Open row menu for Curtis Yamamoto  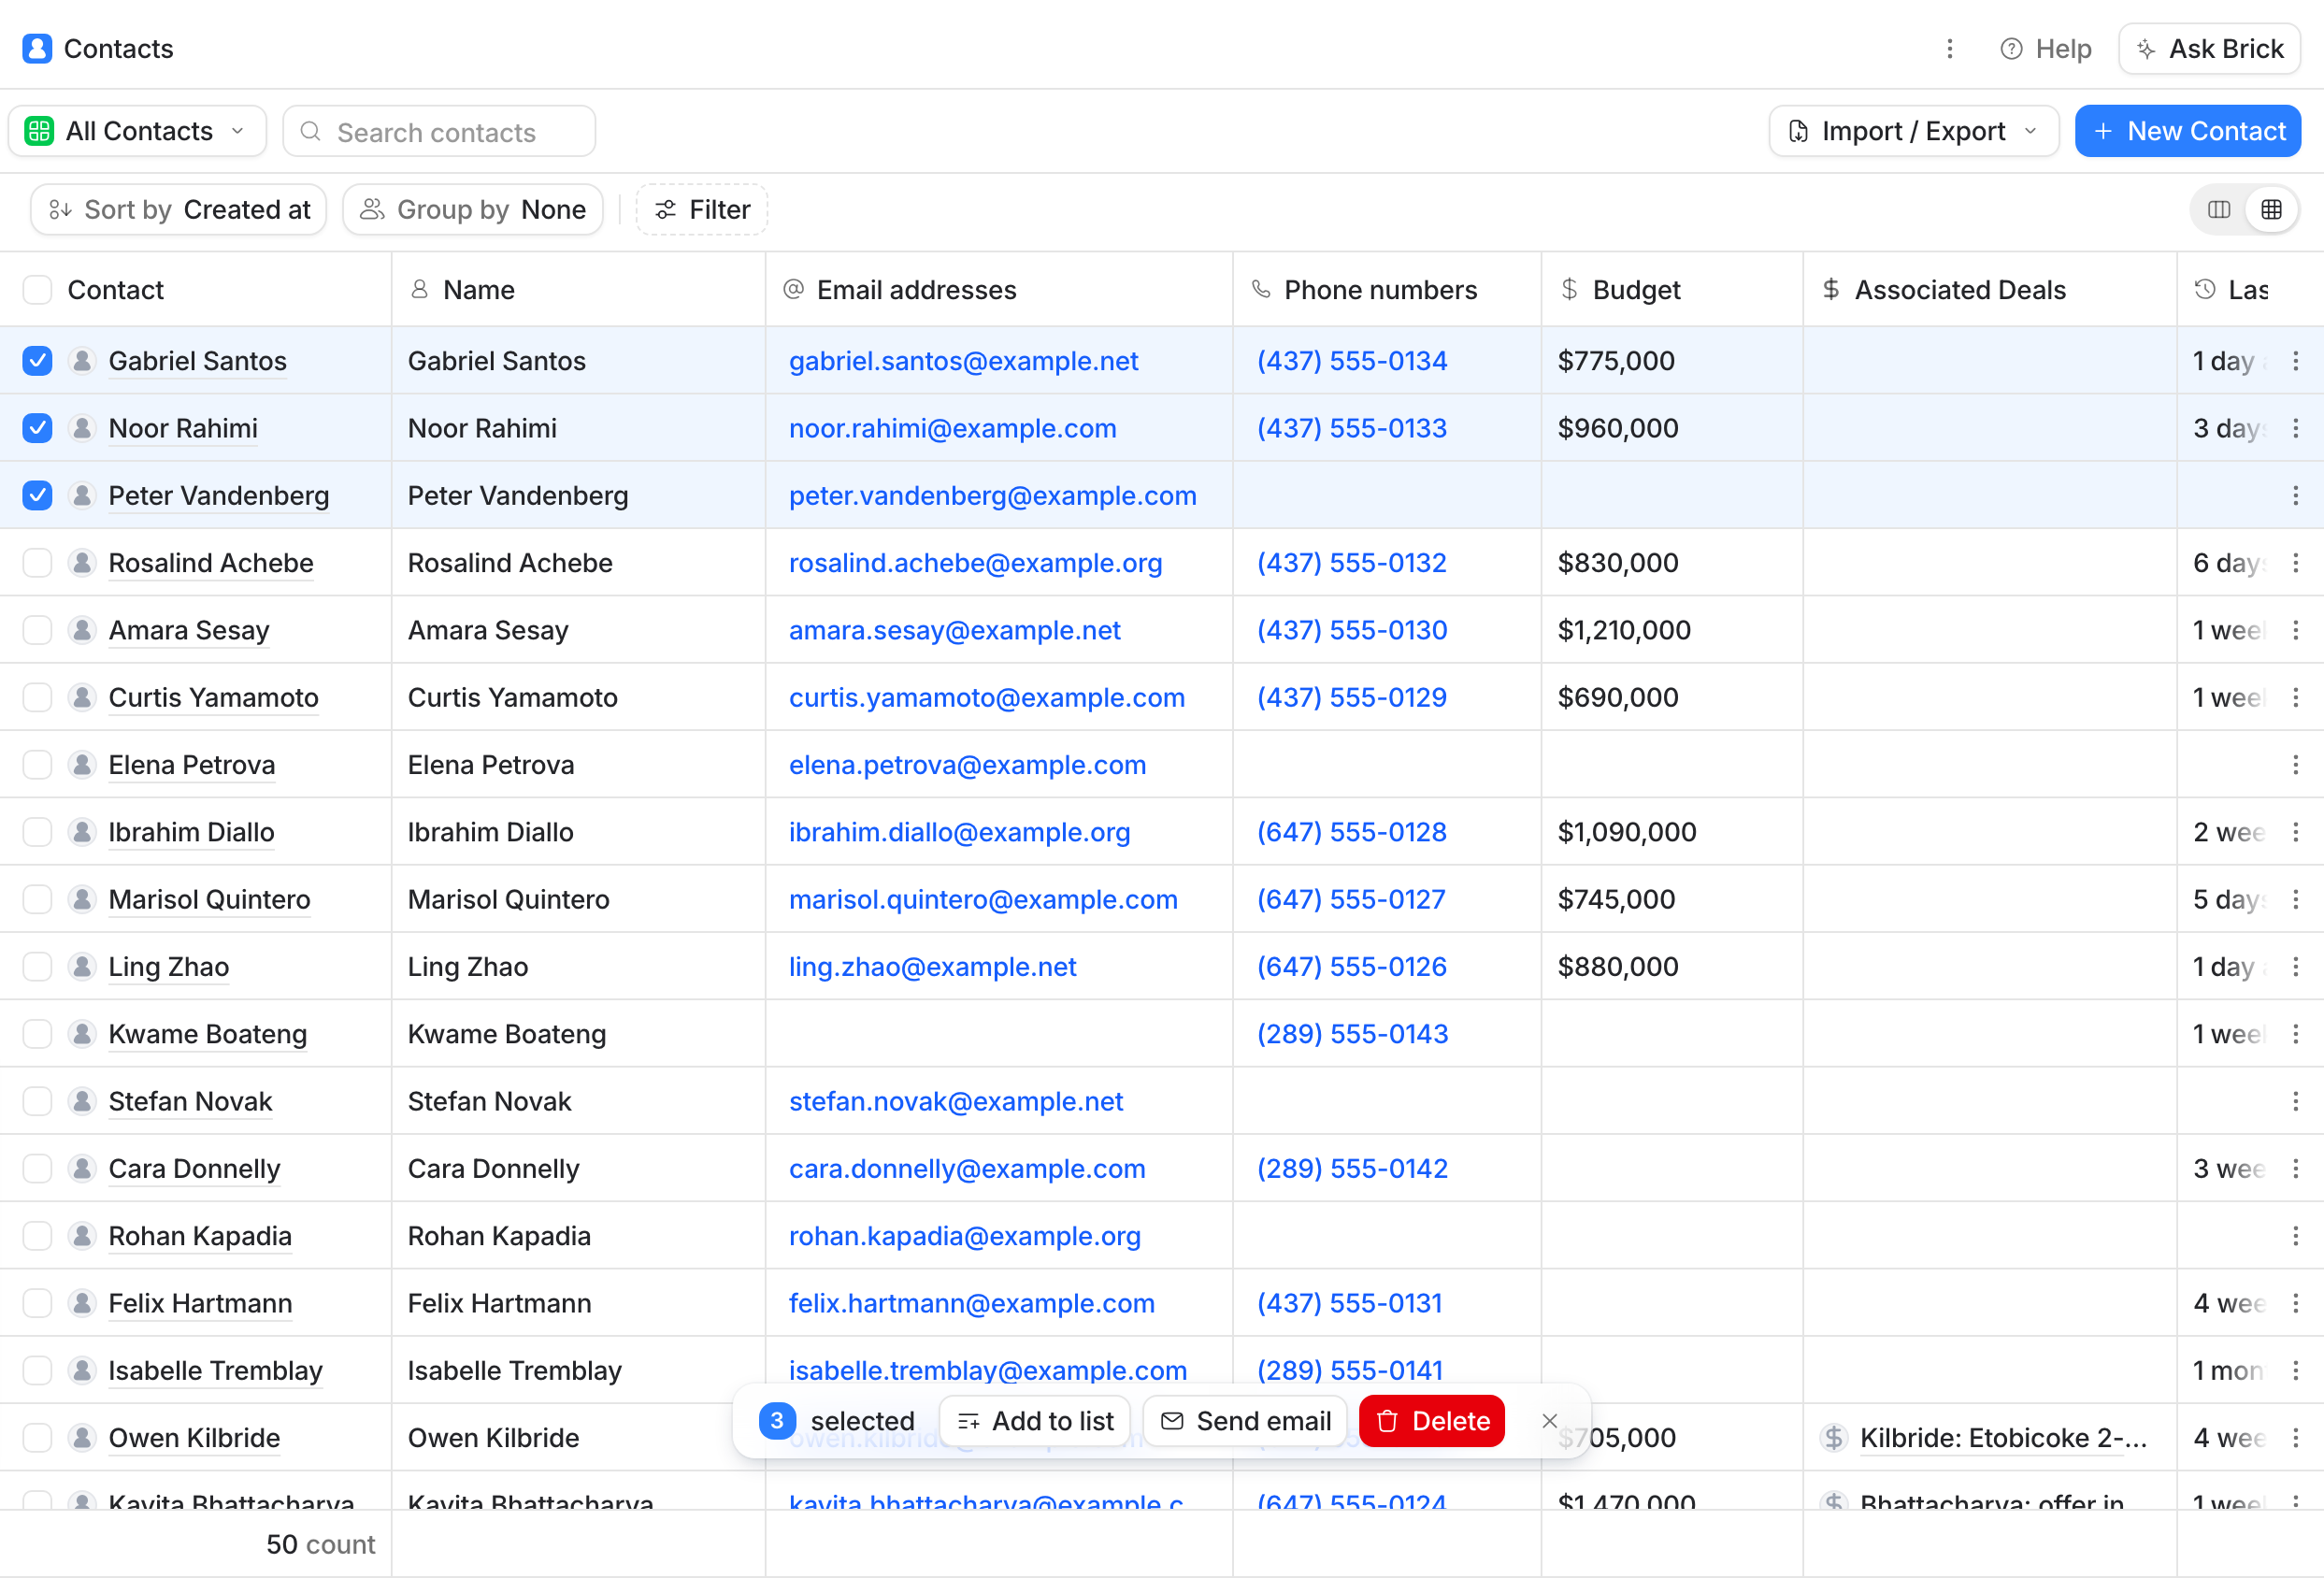coord(2295,698)
